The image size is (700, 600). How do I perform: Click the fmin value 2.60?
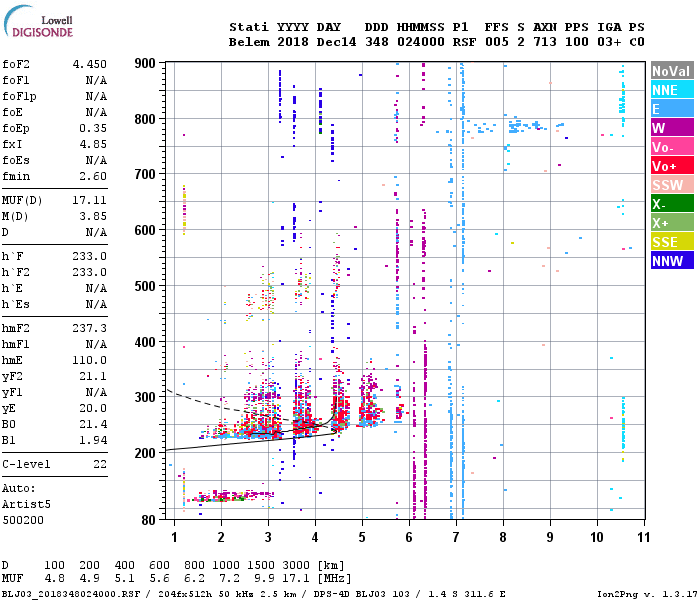click(x=93, y=176)
